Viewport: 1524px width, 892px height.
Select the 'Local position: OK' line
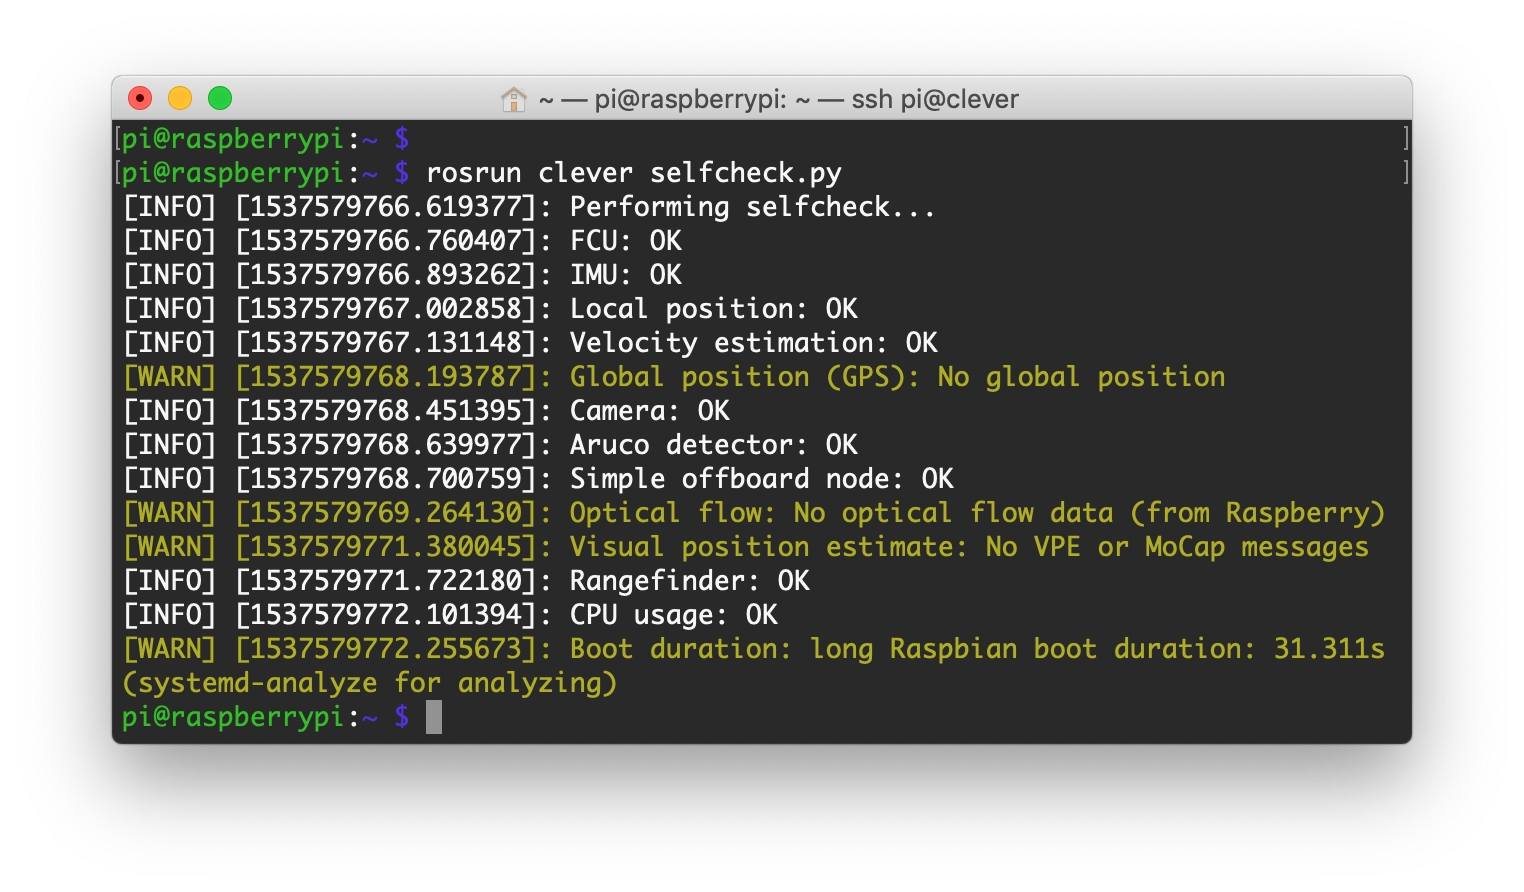point(713,309)
